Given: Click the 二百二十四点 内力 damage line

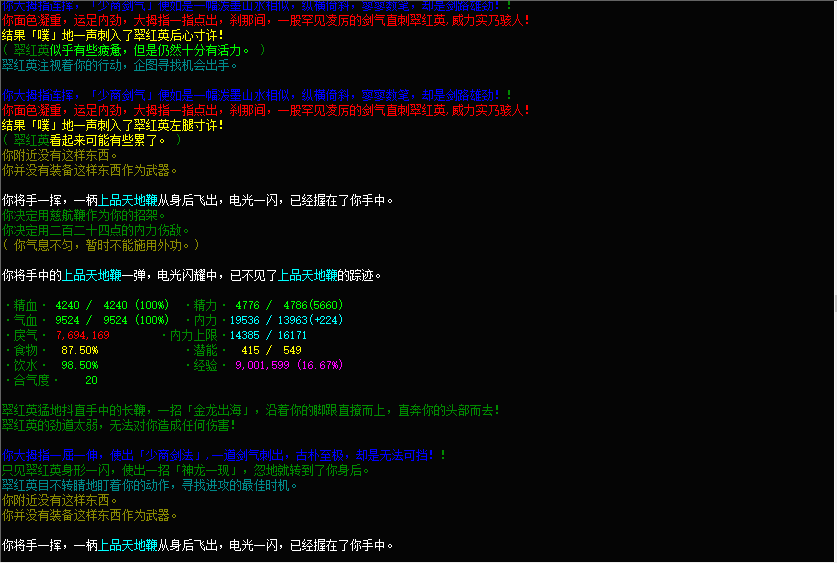Looking at the screenshot, I should pyautogui.click(x=96, y=230).
